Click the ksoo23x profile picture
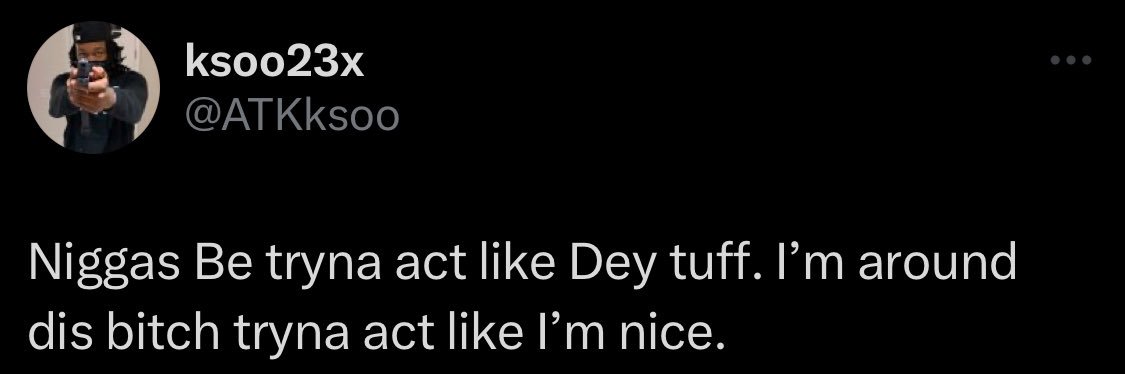The height and width of the screenshot is (374, 1125). [93, 88]
